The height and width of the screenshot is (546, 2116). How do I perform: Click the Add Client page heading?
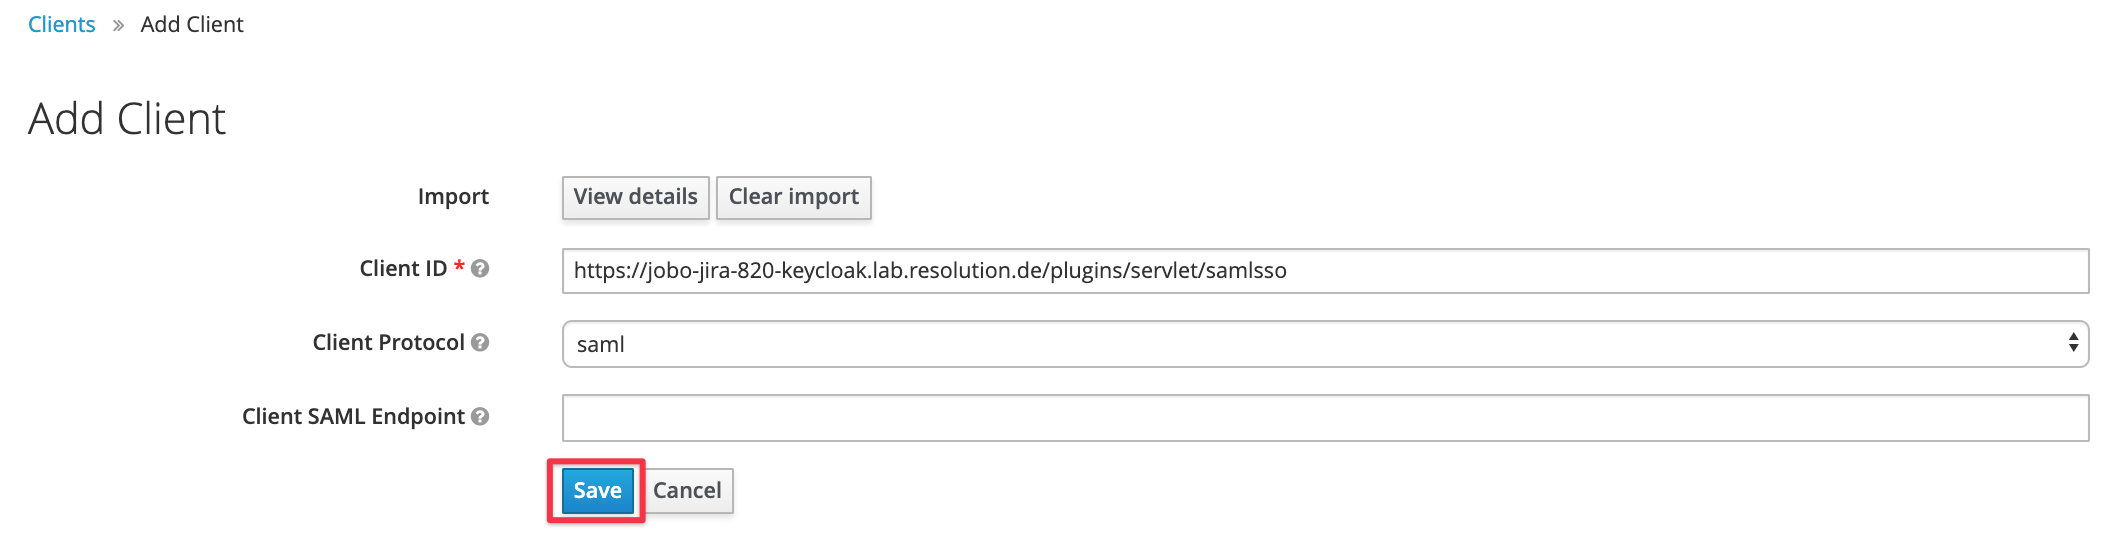[x=127, y=119]
